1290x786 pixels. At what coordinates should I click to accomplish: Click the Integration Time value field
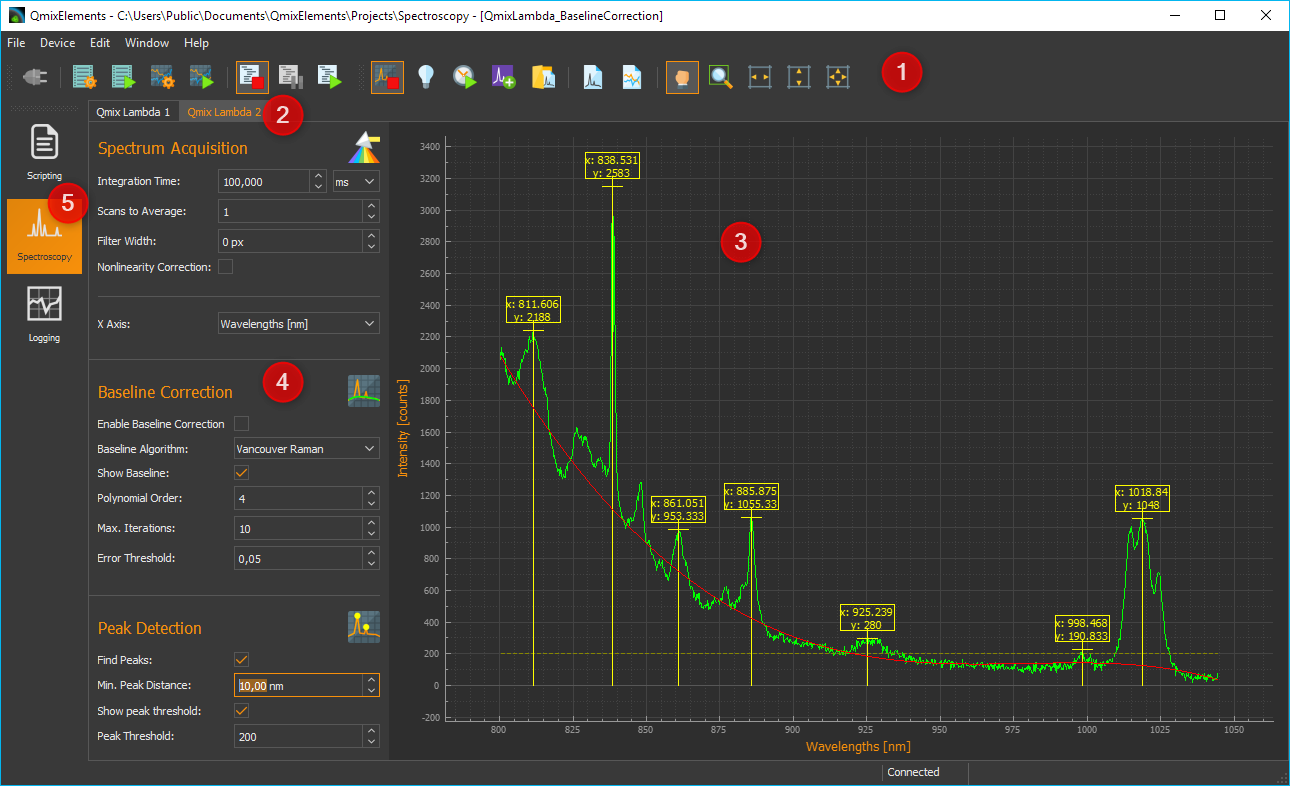point(264,181)
